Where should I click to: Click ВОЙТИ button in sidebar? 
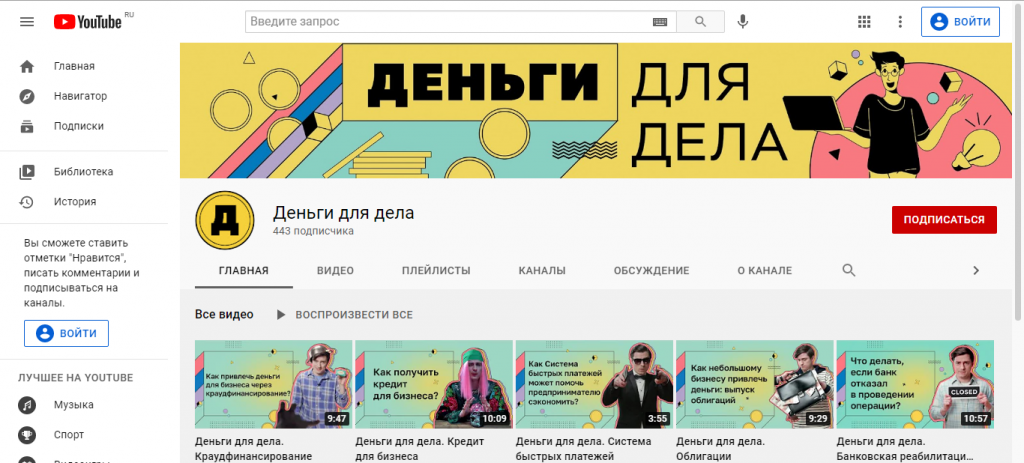[67, 333]
